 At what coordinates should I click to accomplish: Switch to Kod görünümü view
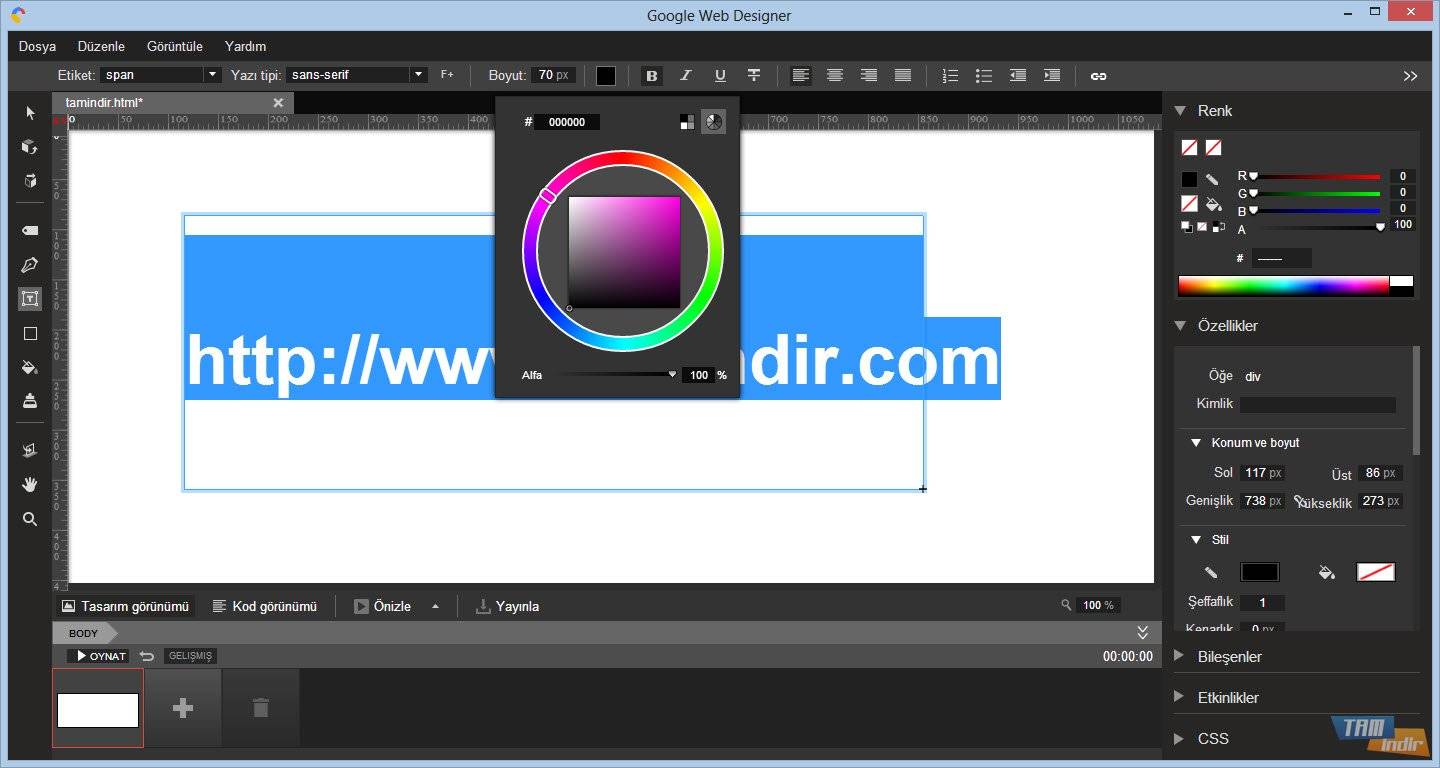264,606
